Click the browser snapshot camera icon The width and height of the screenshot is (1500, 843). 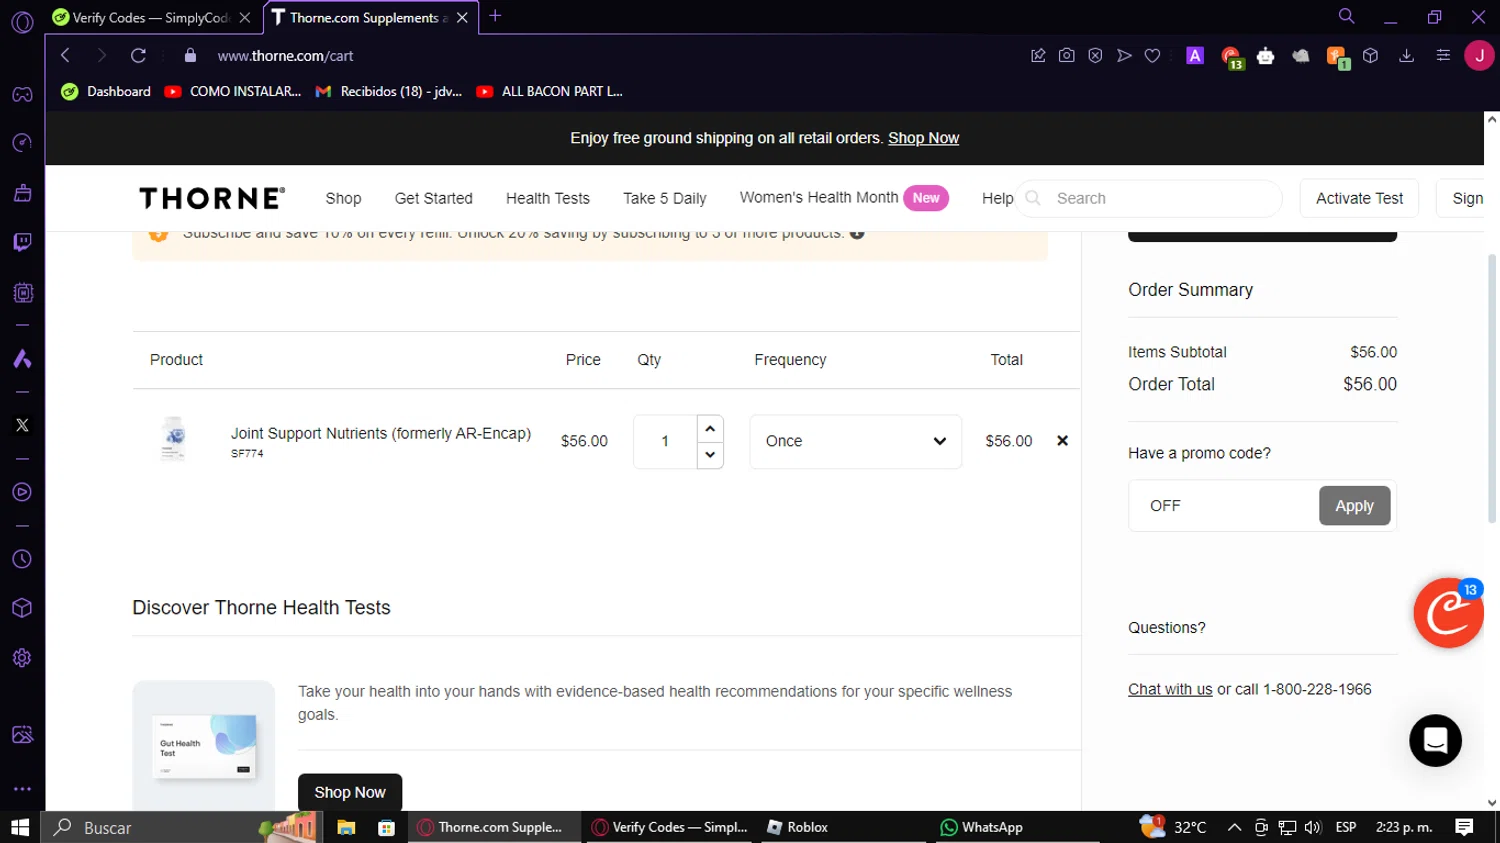[x=1067, y=56]
